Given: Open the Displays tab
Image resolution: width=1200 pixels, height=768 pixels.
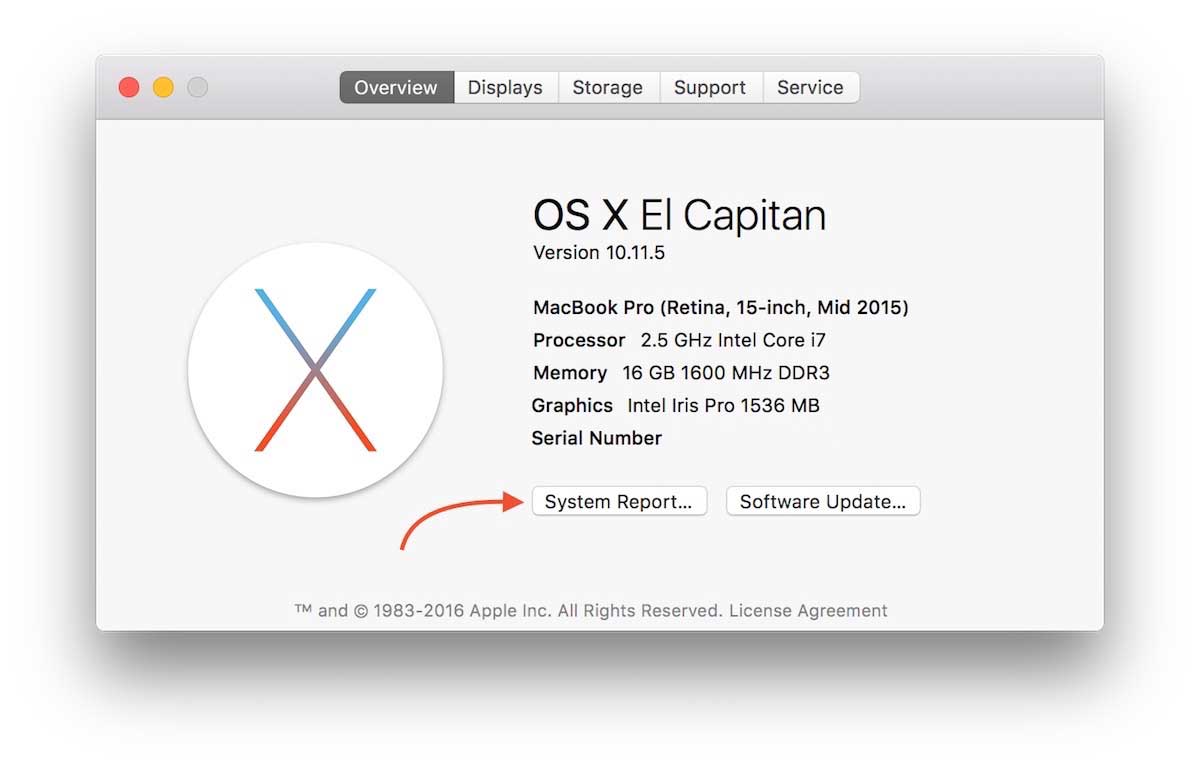Looking at the screenshot, I should coord(505,87).
